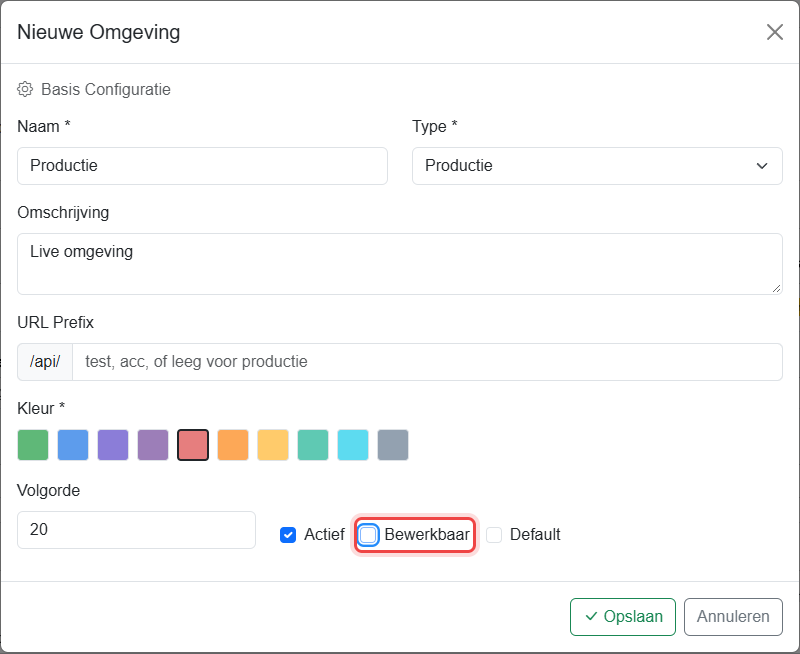Tick the Default checkbox
This screenshot has height=654, width=800.
click(x=494, y=535)
